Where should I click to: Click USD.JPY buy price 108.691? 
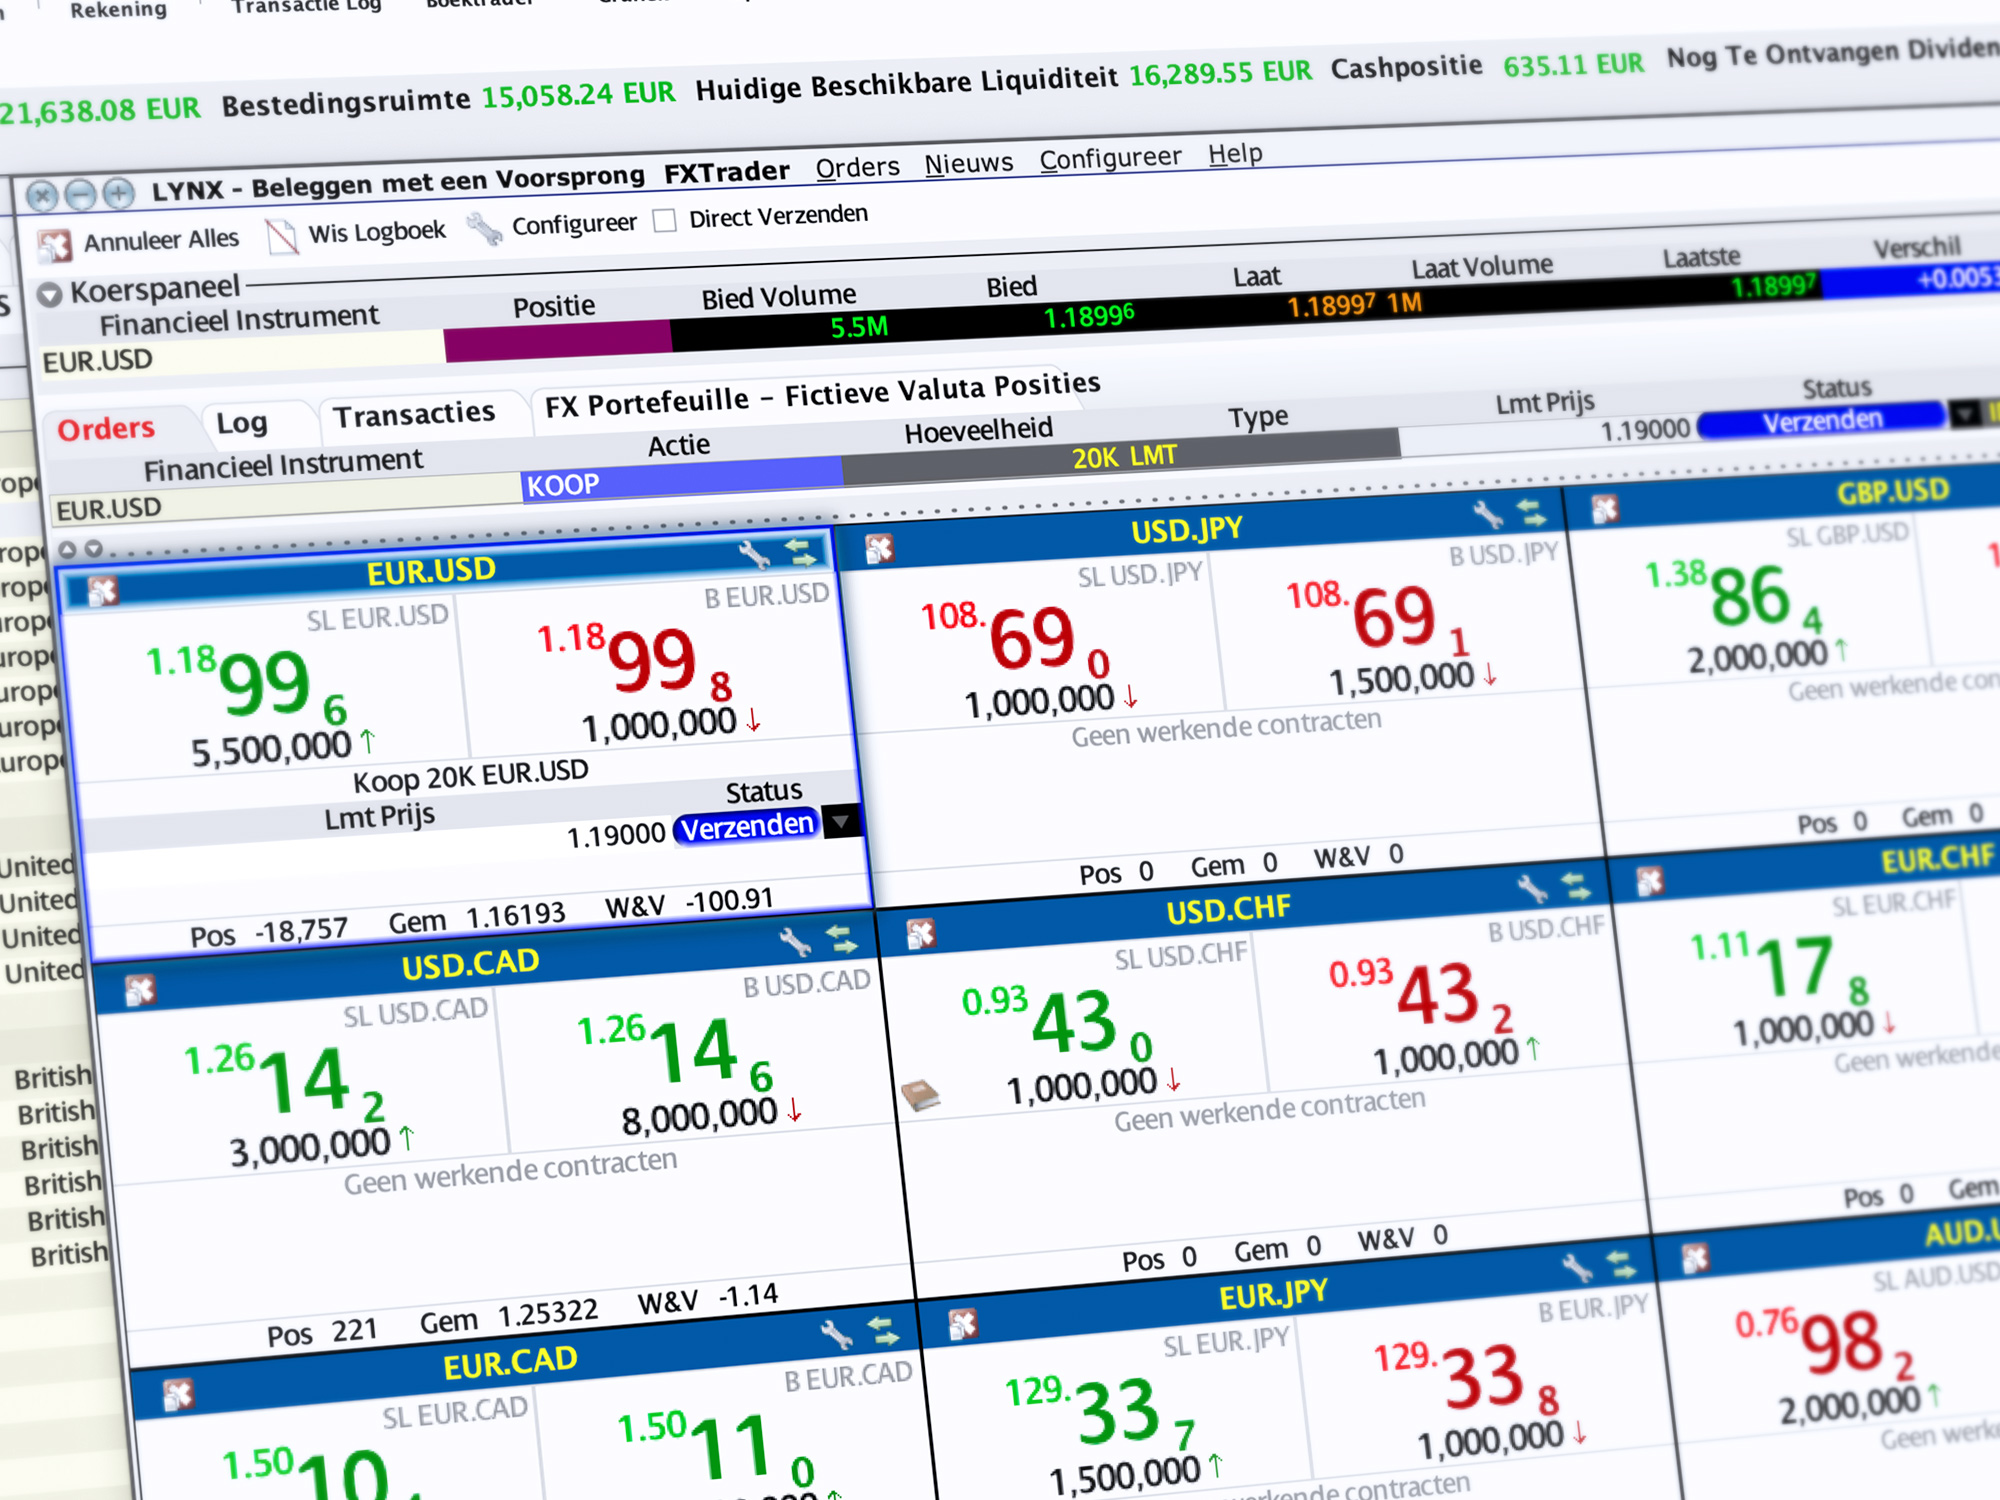pyautogui.click(x=1377, y=618)
